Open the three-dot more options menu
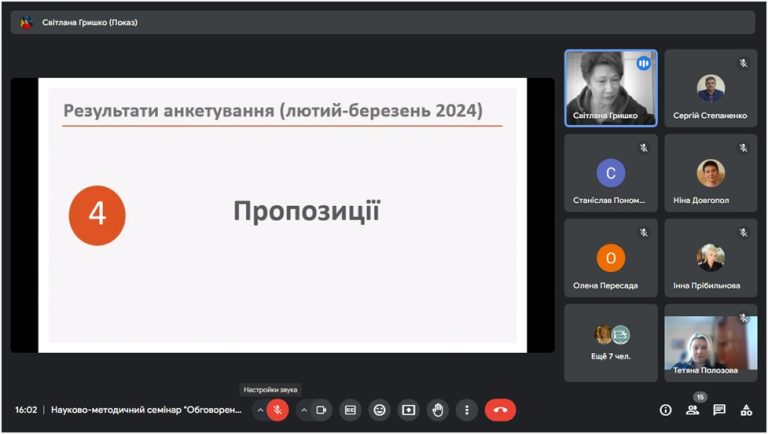 point(467,410)
